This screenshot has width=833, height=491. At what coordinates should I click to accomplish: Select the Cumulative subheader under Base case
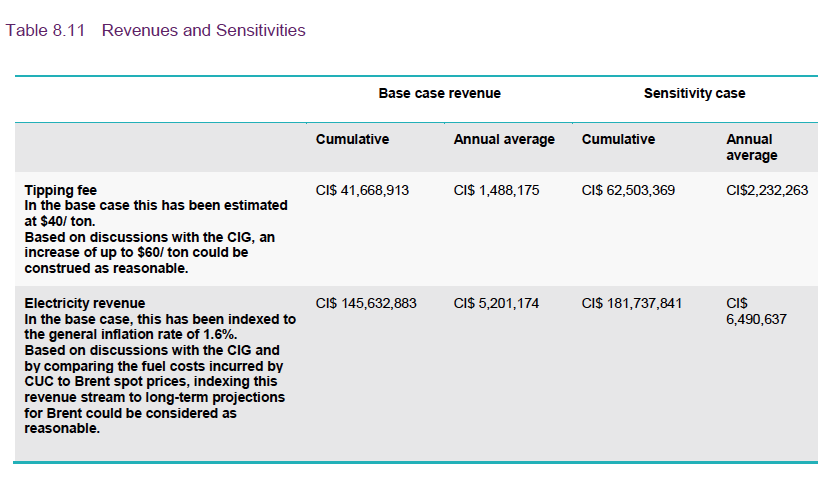(x=352, y=139)
